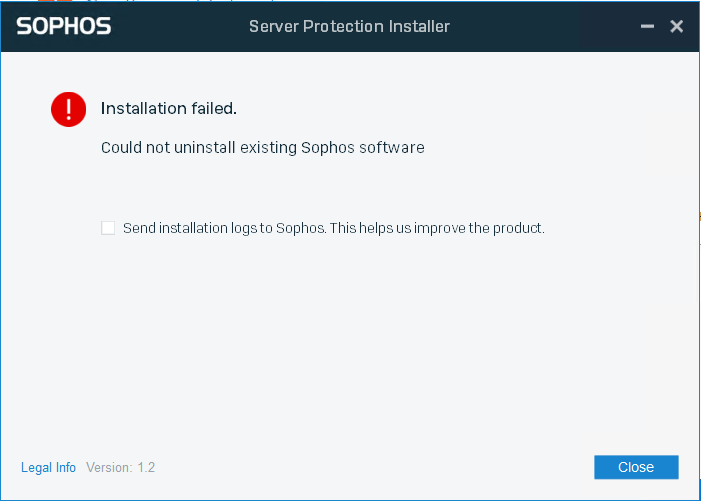Close the installer with the title bar X
Image resolution: width=701 pixels, height=501 pixels.
coord(677,26)
